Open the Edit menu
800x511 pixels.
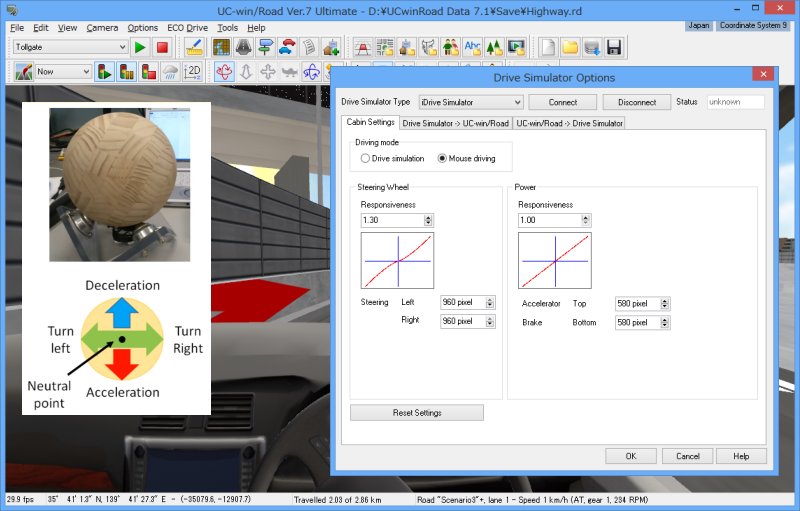click(41, 28)
